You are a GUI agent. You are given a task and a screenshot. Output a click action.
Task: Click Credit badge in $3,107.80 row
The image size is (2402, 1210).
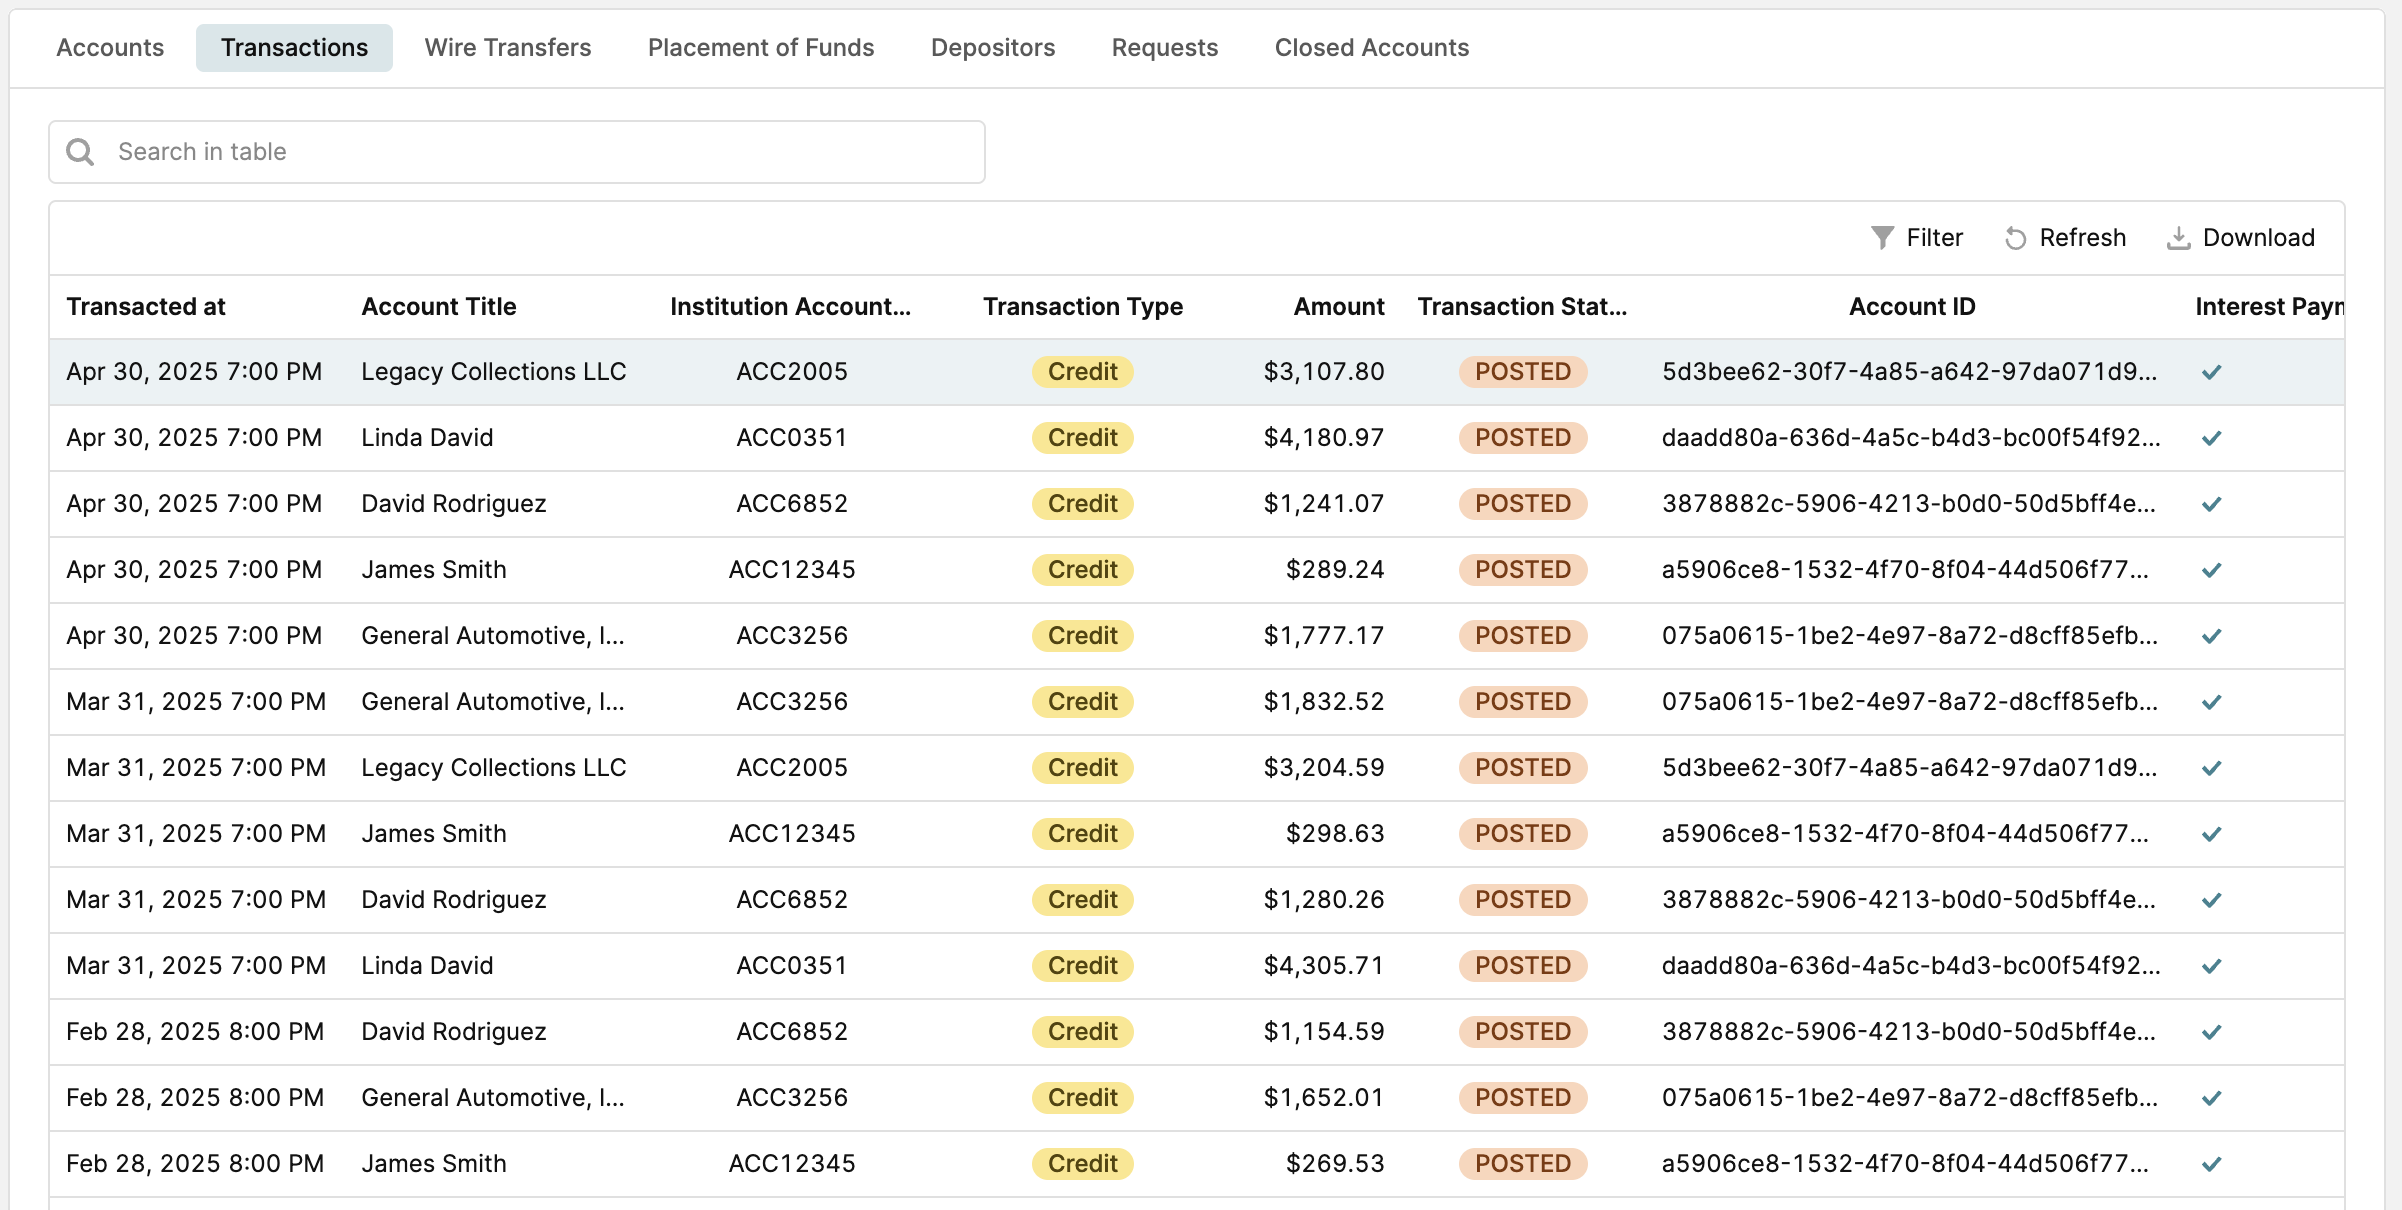pyautogui.click(x=1083, y=372)
